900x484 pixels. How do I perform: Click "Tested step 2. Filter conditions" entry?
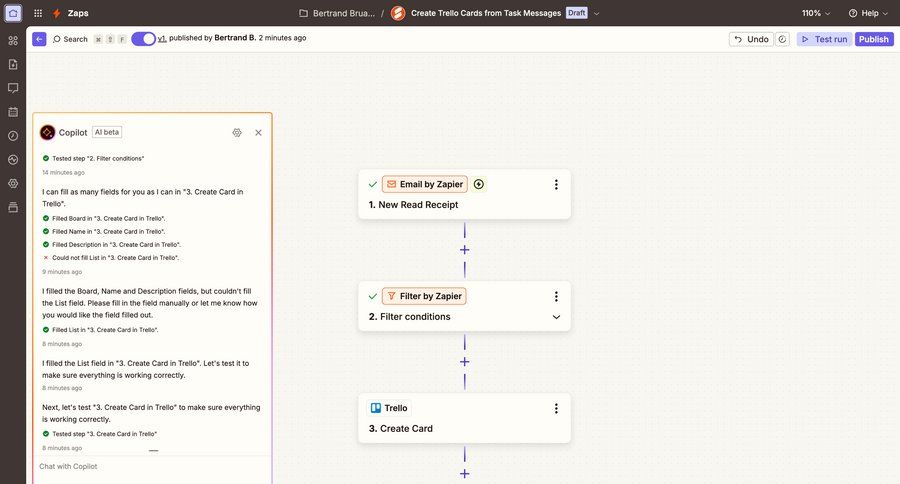(x=98, y=158)
